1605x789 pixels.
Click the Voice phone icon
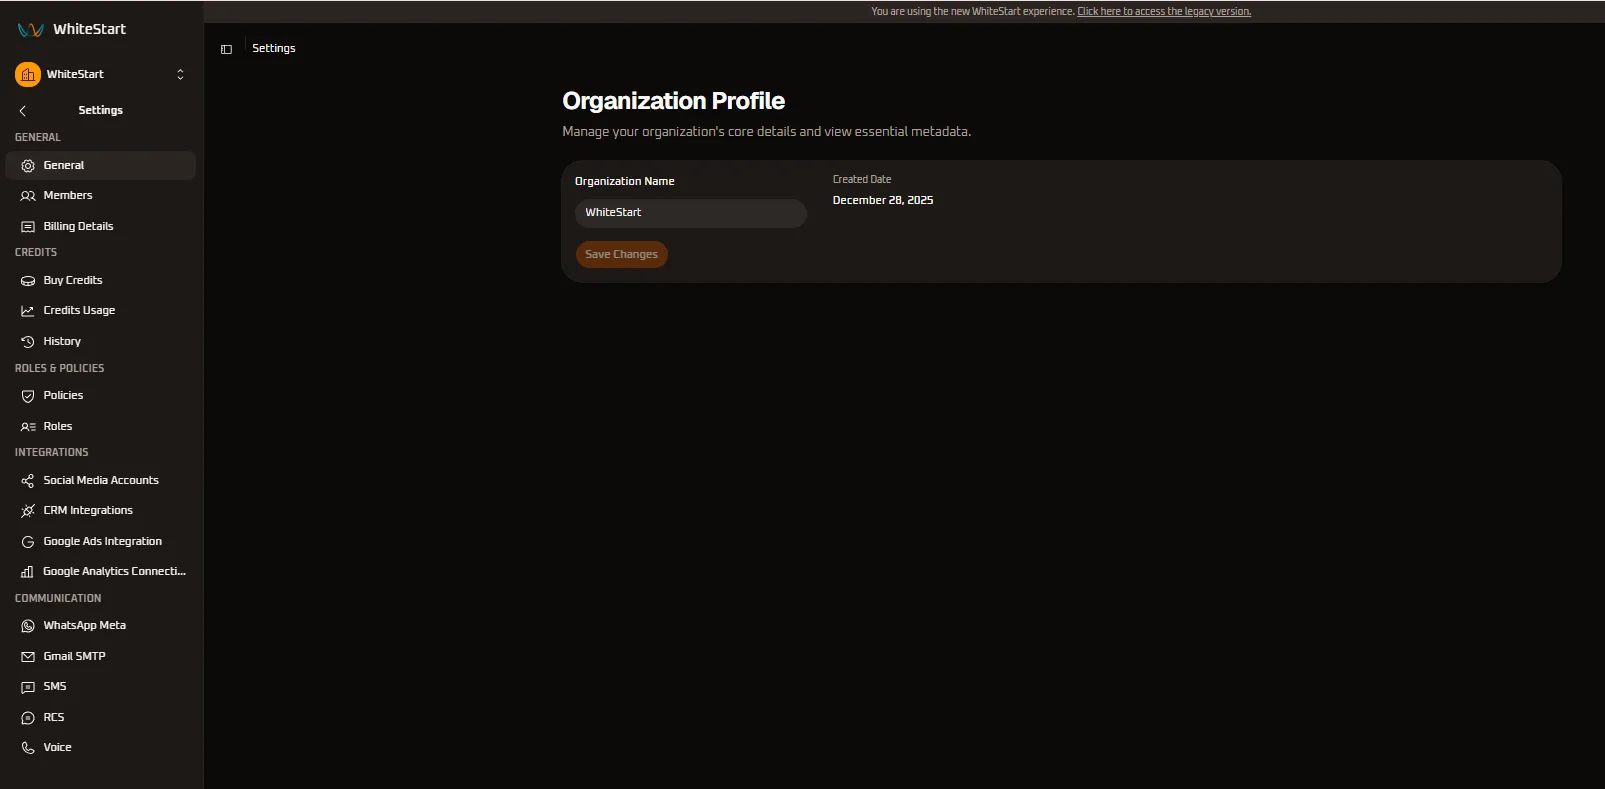28,748
